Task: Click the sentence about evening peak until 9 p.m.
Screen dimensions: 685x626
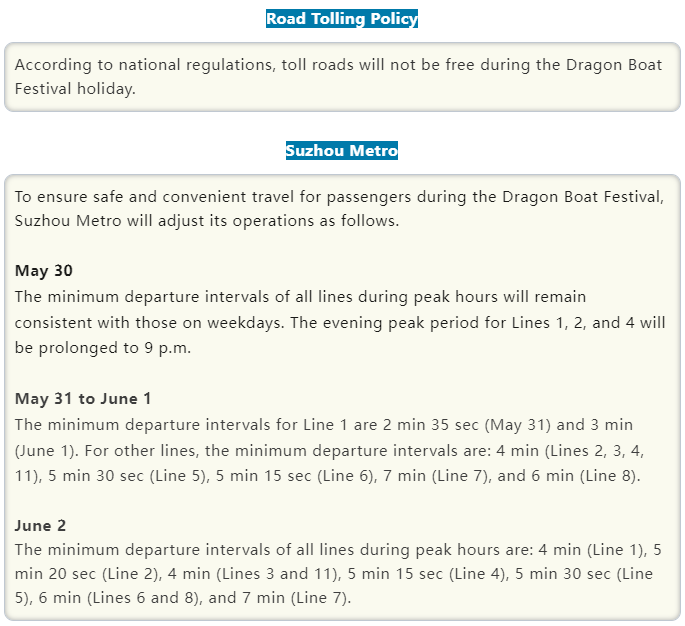Action: click(340, 335)
